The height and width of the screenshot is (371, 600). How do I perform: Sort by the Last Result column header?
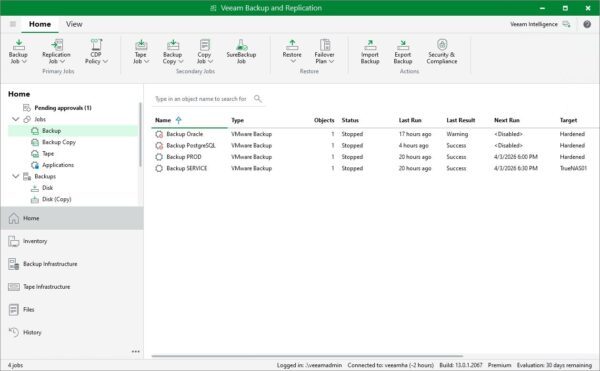point(461,120)
